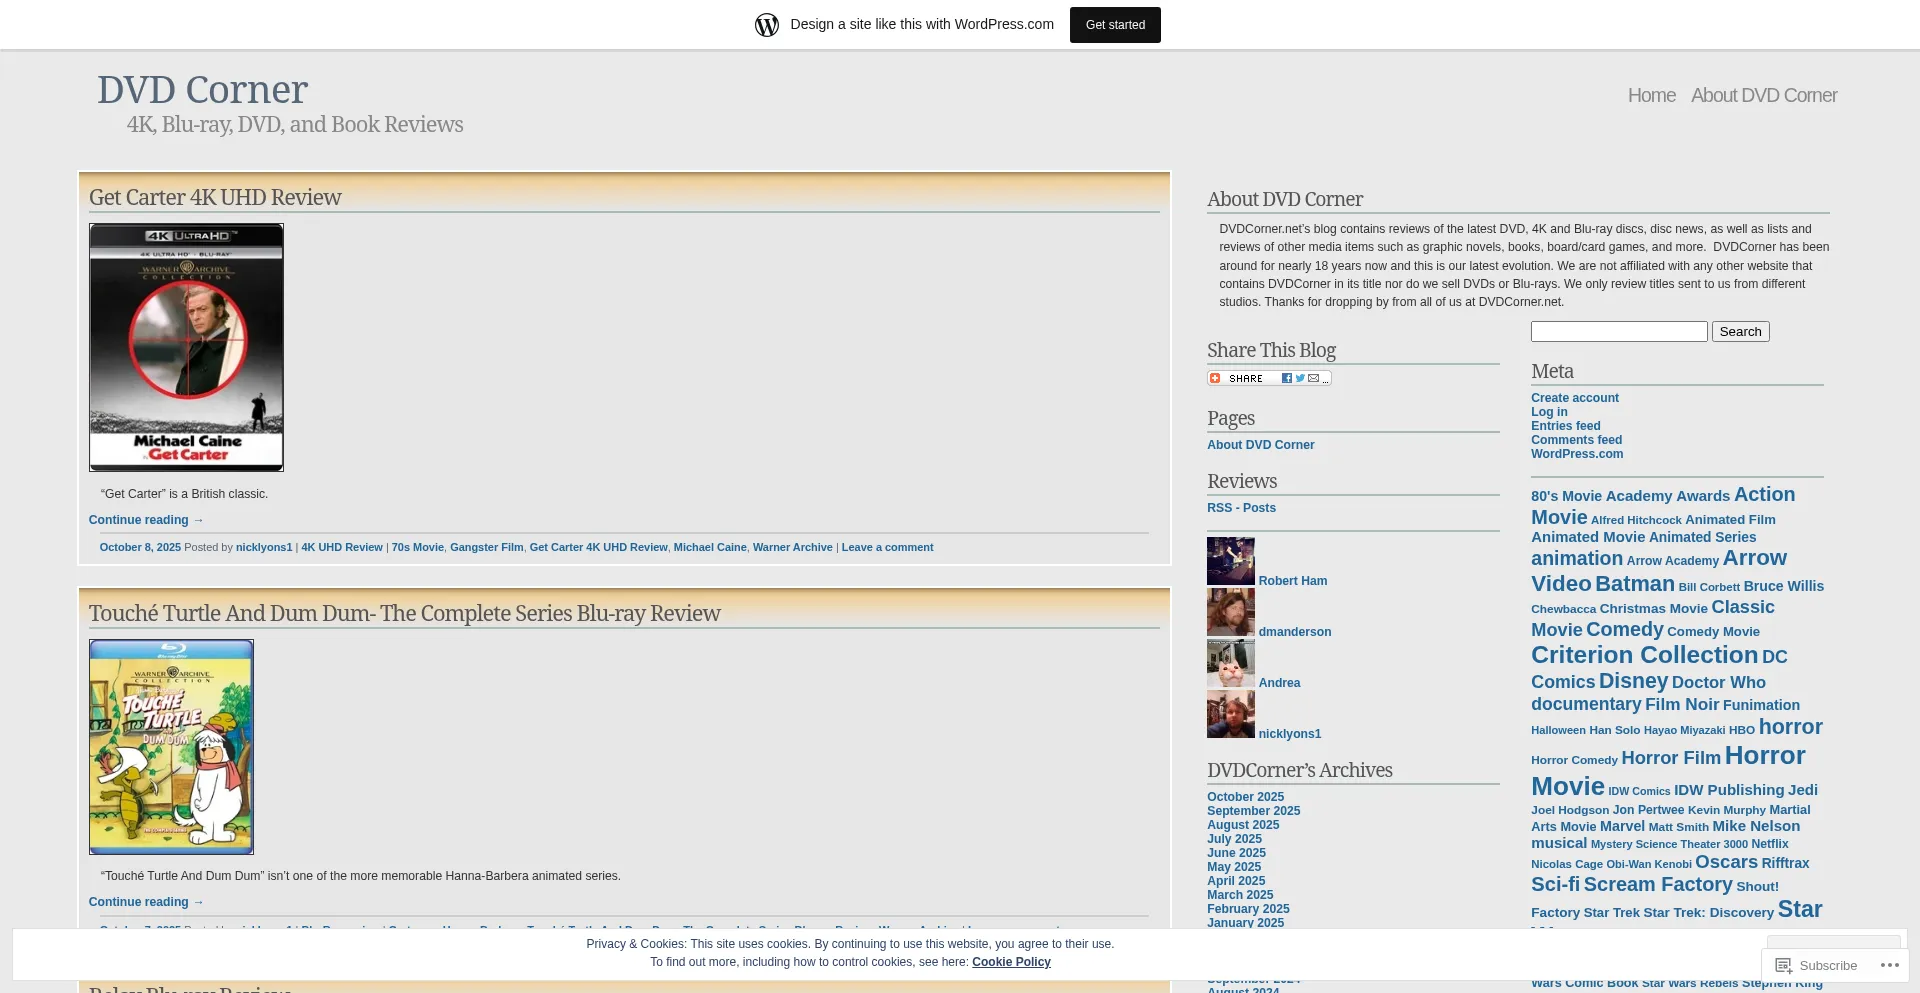Click the orange plus share icon
The height and width of the screenshot is (993, 1920).
point(1215,378)
